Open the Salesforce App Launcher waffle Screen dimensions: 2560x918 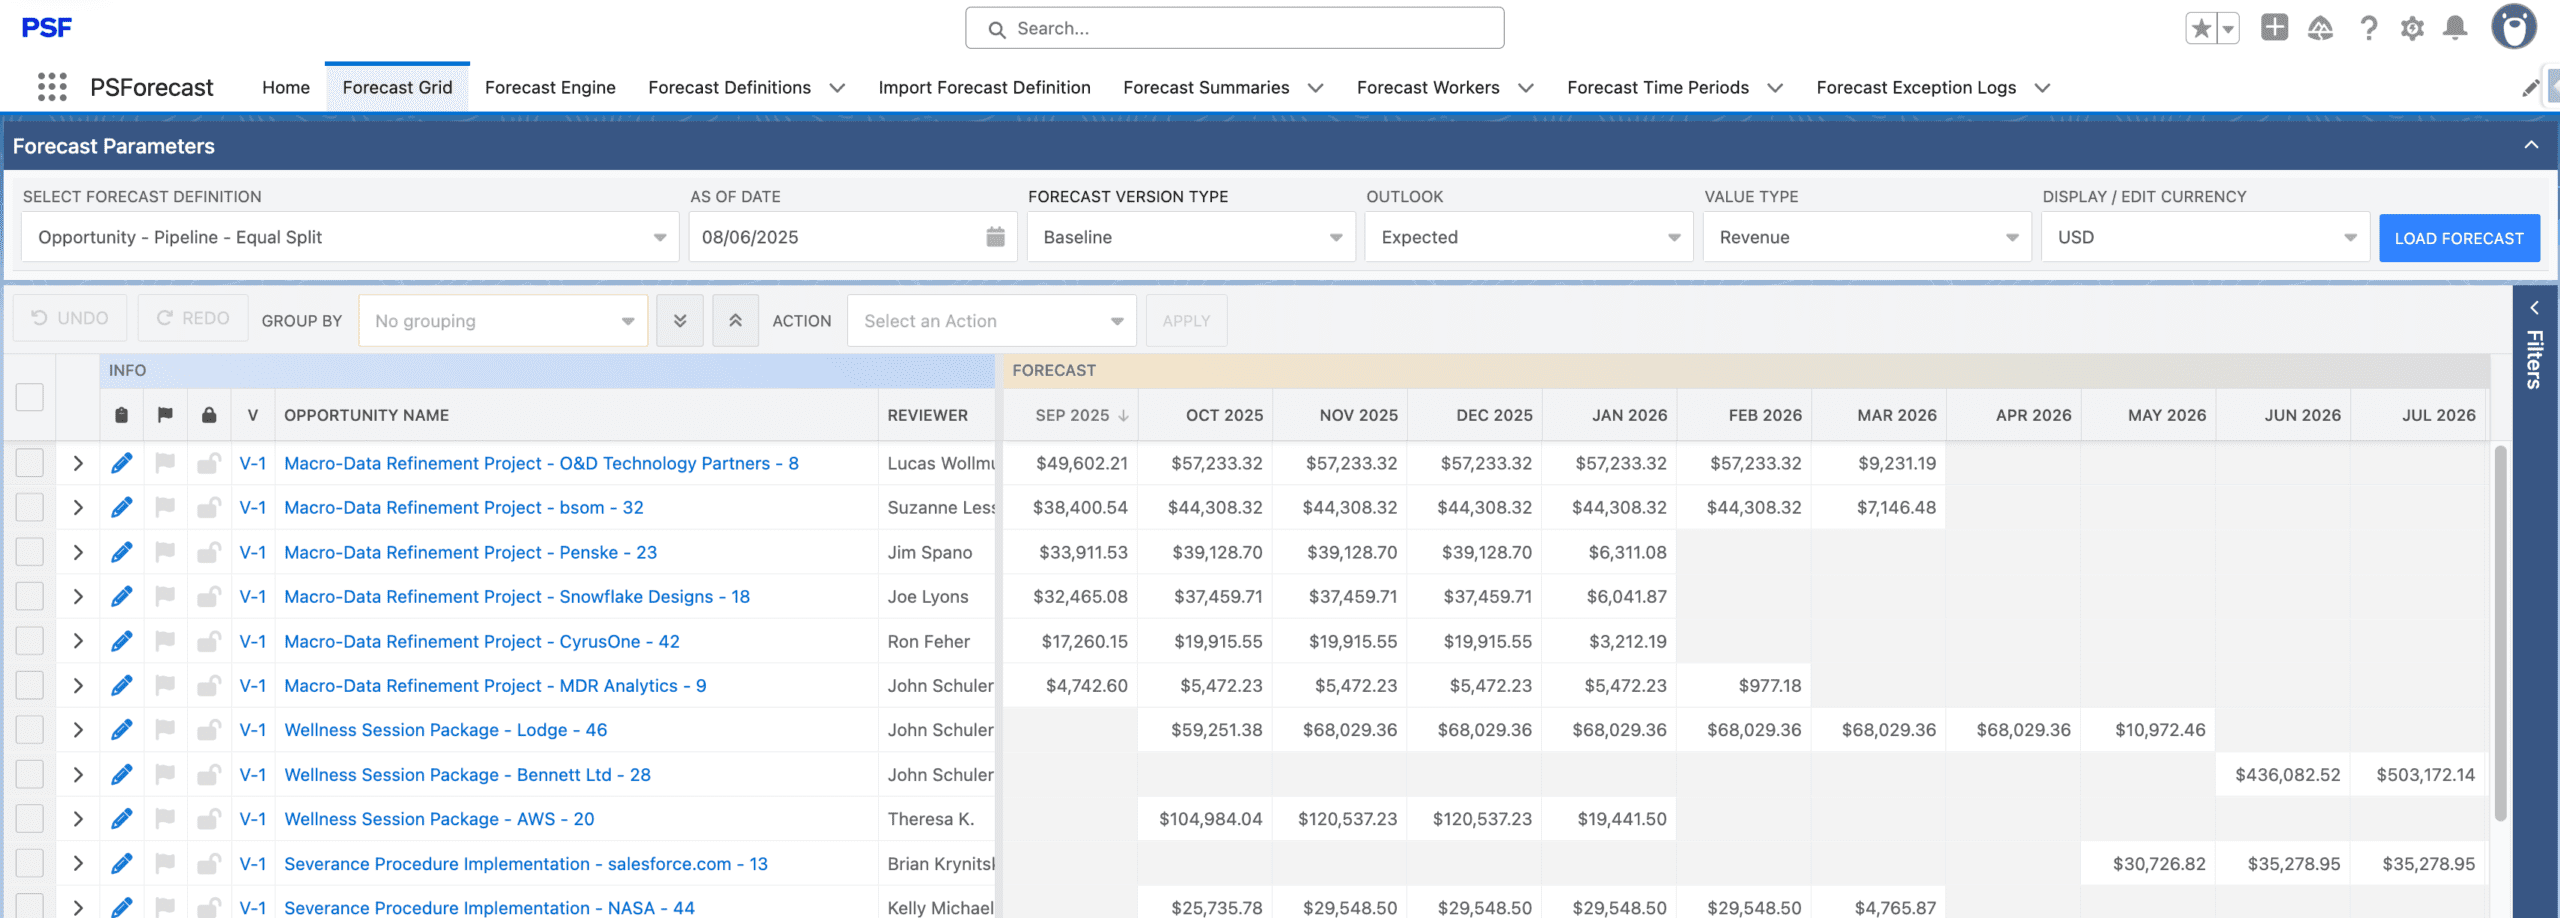53,87
